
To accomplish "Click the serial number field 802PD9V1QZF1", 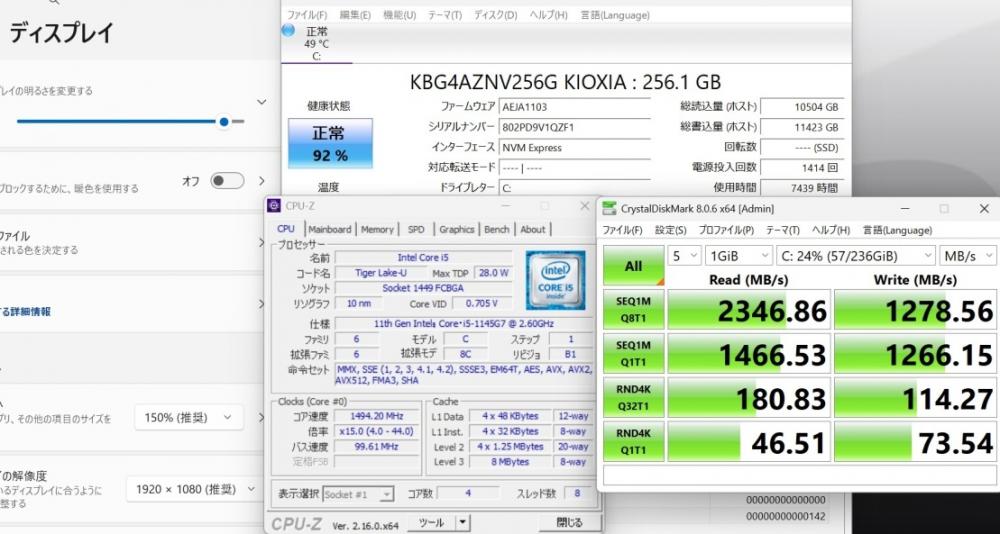I will (x=574, y=128).
